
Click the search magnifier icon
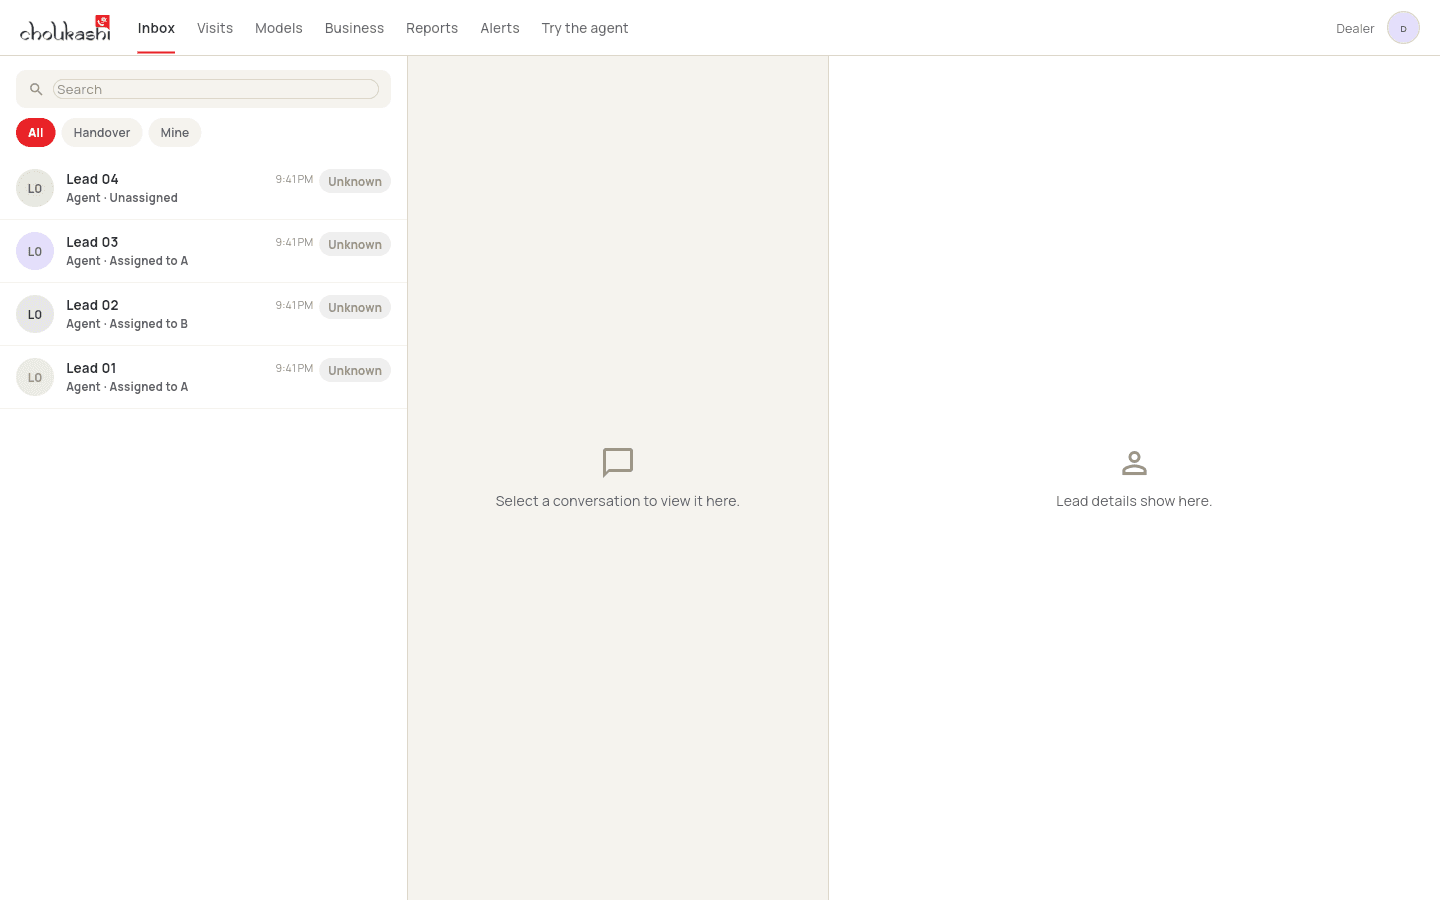click(x=36, y=89)
